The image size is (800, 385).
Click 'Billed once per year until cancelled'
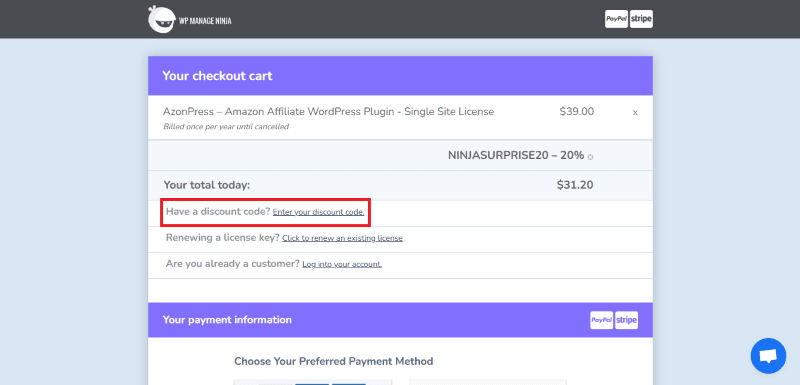[x=226, y=126]
